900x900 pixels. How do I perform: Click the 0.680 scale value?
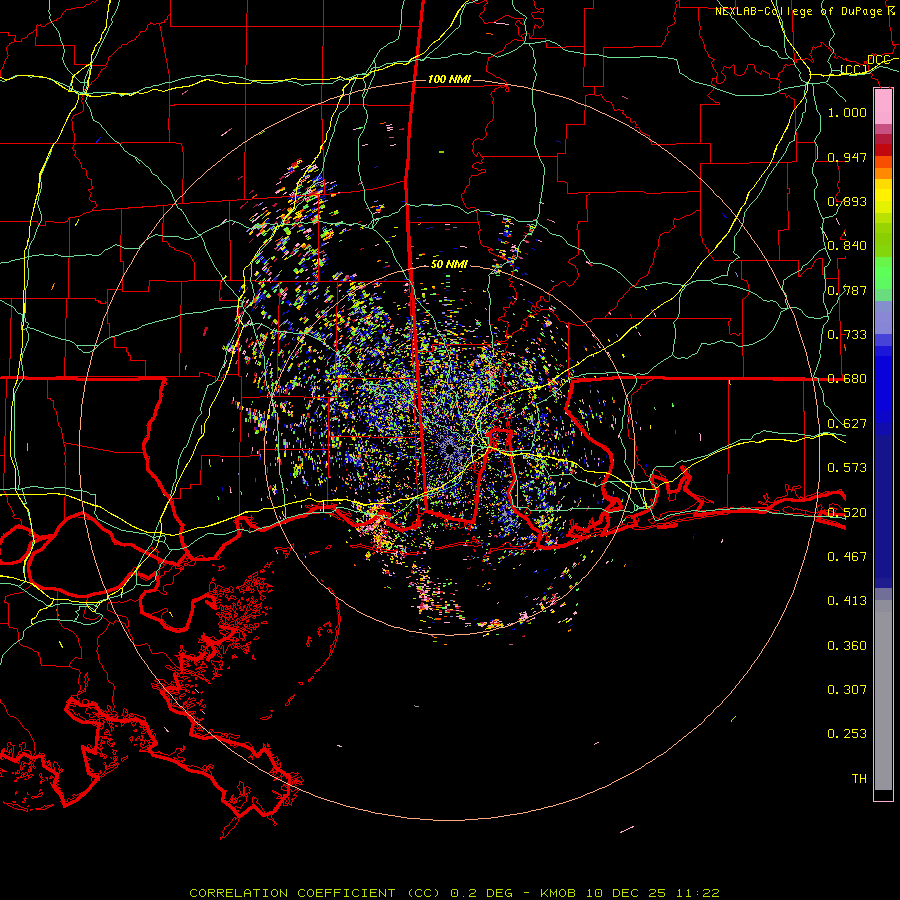point(847,379)
